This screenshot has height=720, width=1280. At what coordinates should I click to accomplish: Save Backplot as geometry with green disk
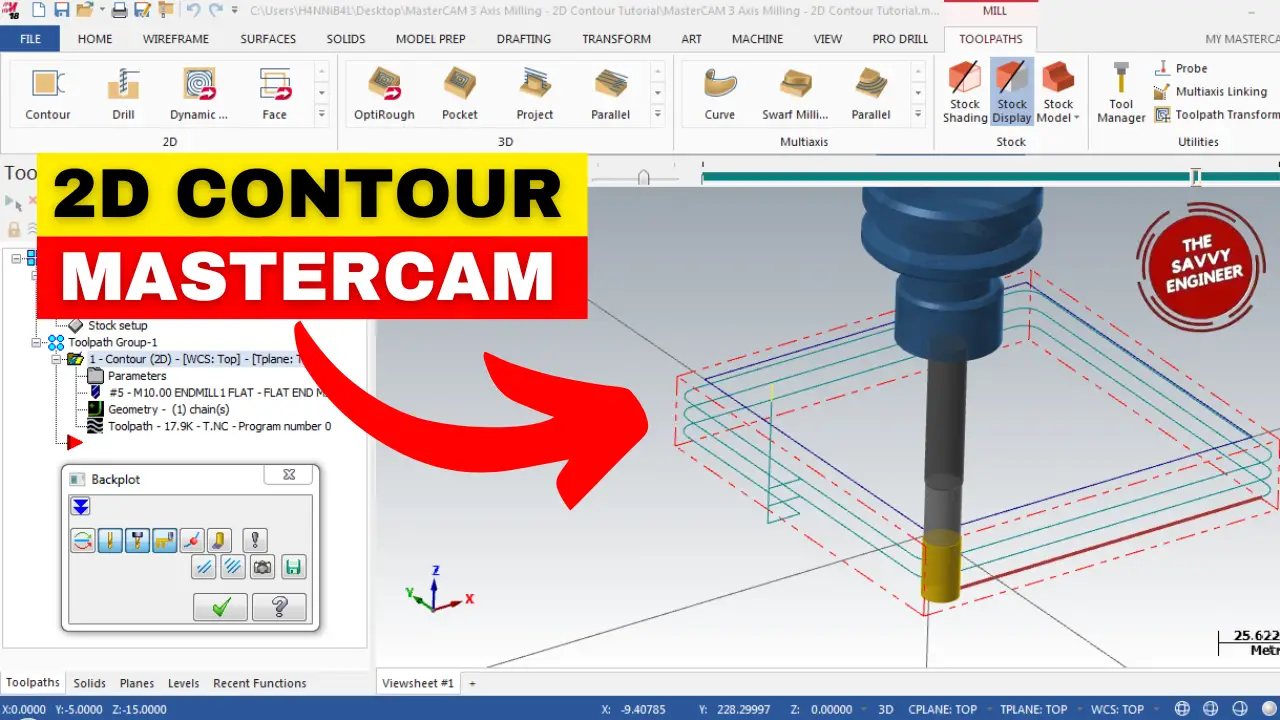[x=293, y=567]
